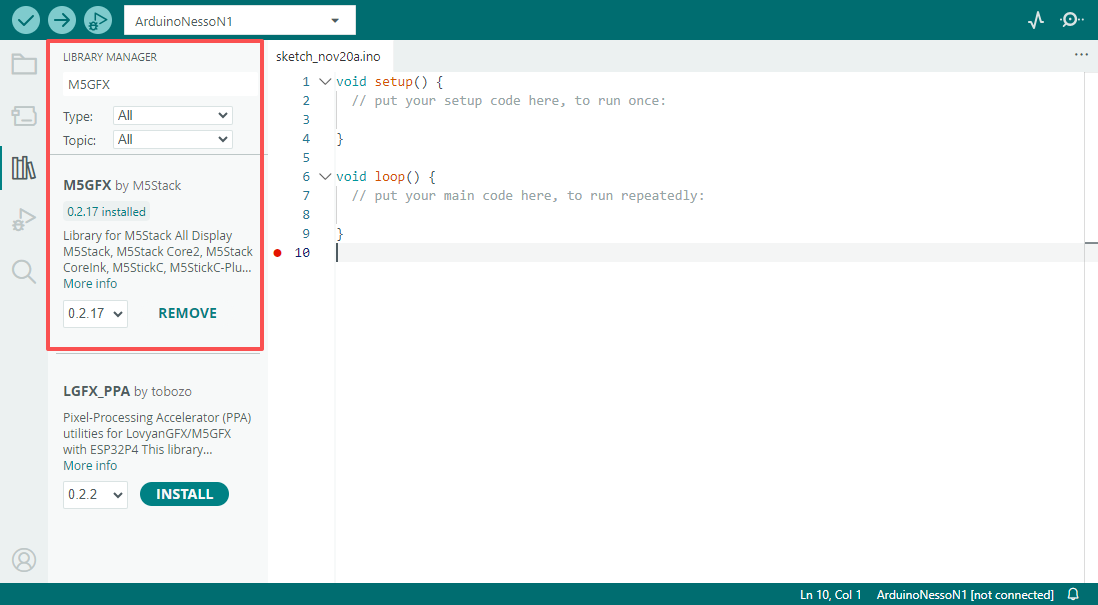Click REMOVE for the M5GFX library

click(187, 314)
